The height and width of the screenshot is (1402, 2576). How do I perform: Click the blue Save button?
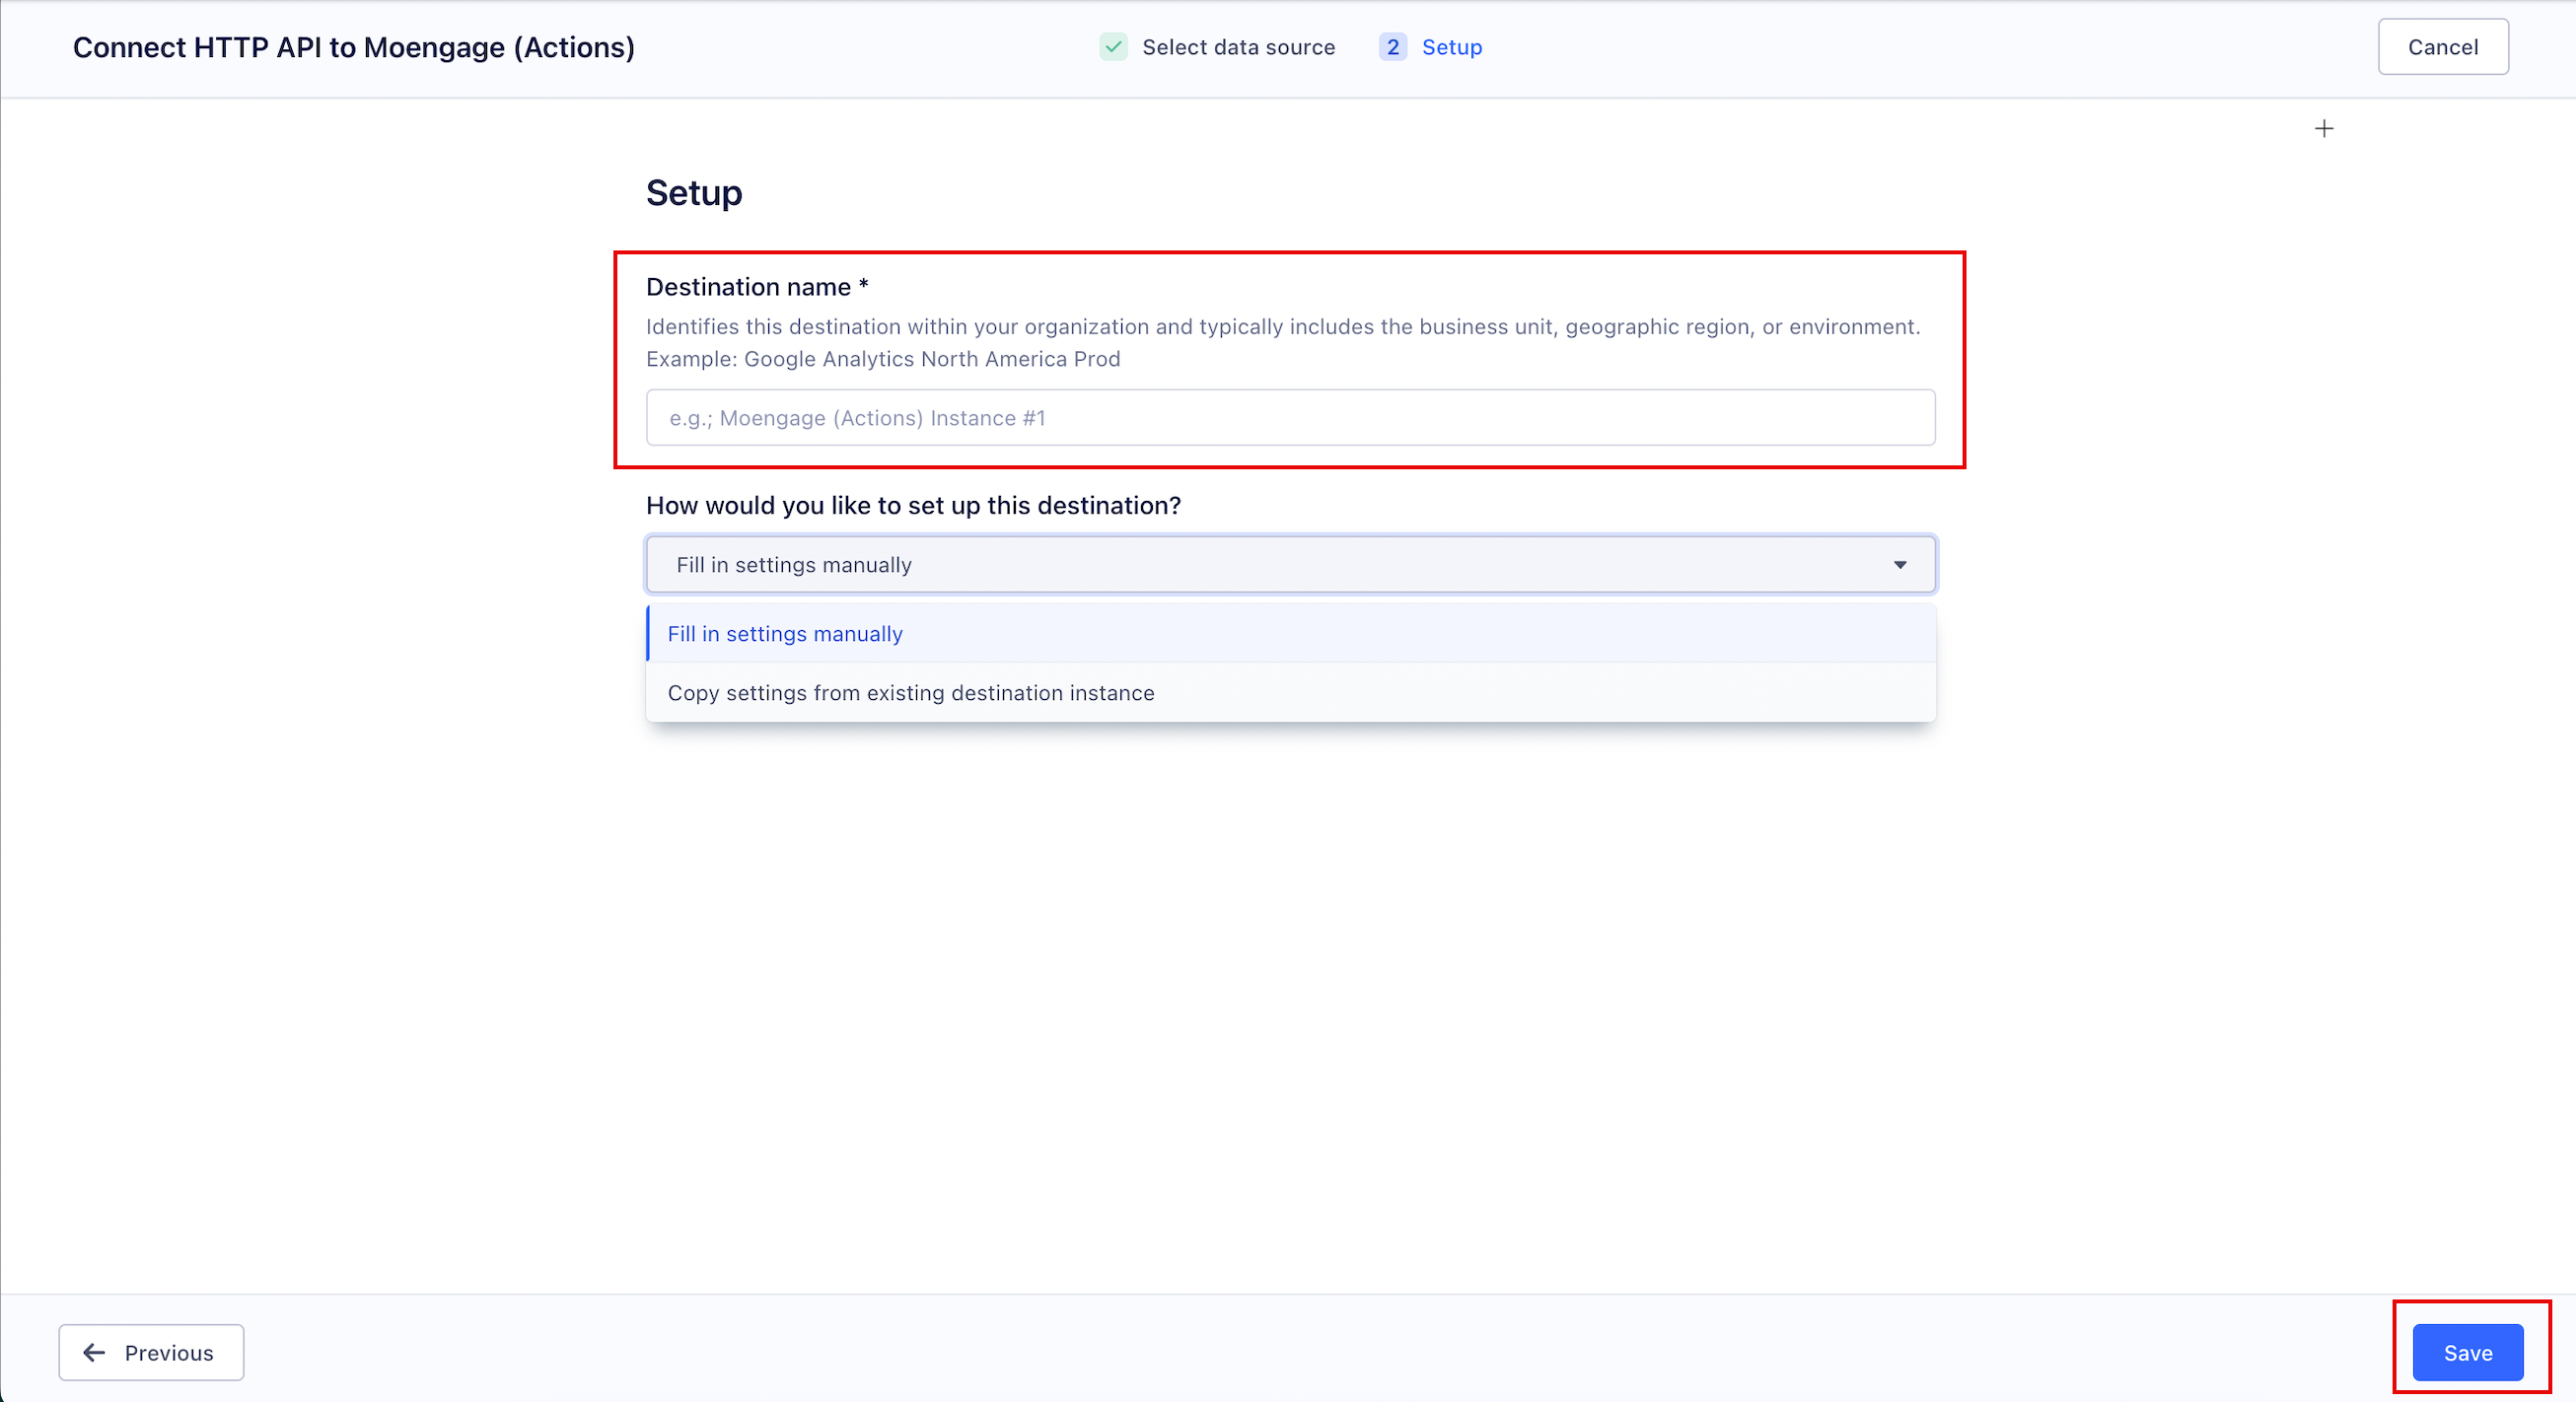tap(2468, 1353)
